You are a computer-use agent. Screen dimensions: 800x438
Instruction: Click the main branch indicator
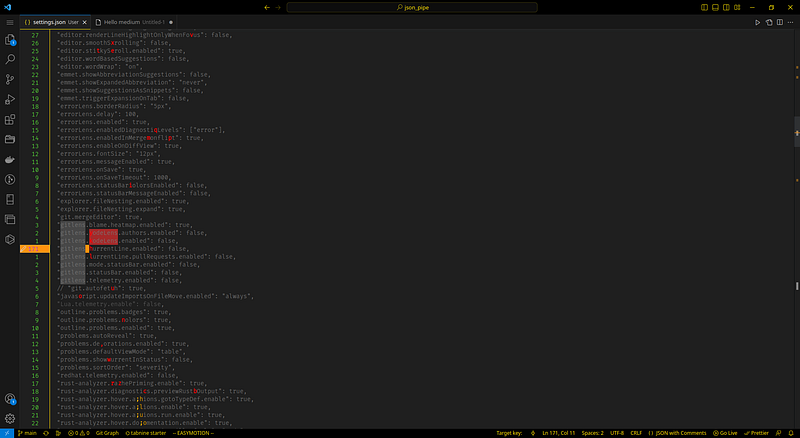click(x=27, y=433)
